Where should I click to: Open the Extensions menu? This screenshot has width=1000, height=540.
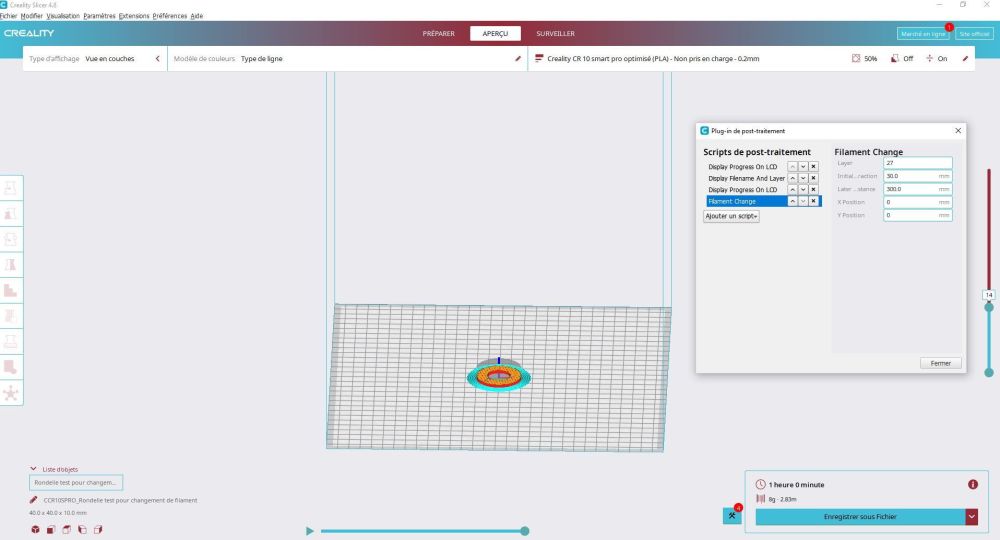(x=134, y=16)
